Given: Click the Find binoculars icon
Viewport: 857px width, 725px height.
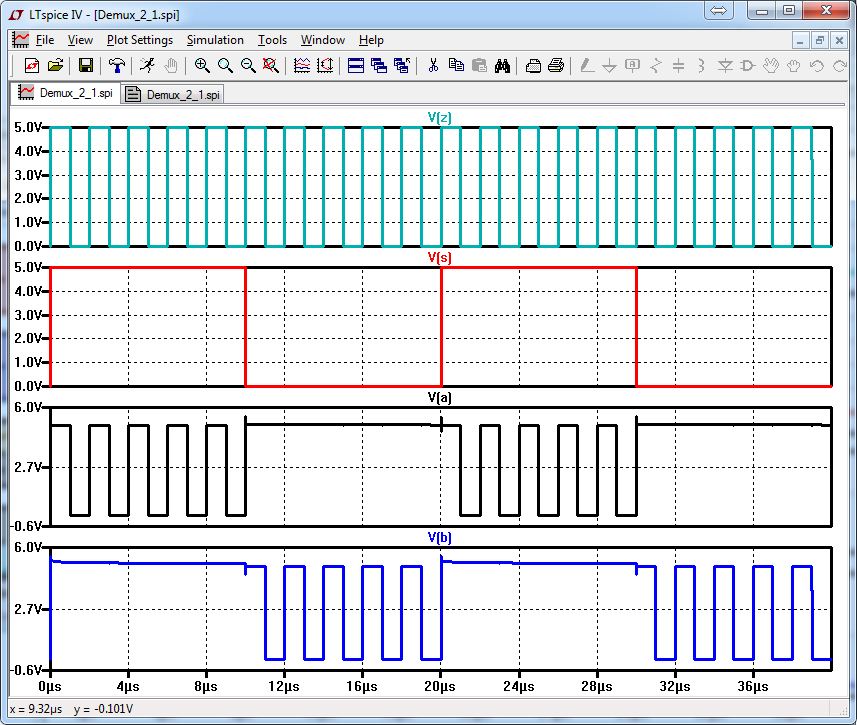Looking at the screenshot, I should 503,66.
